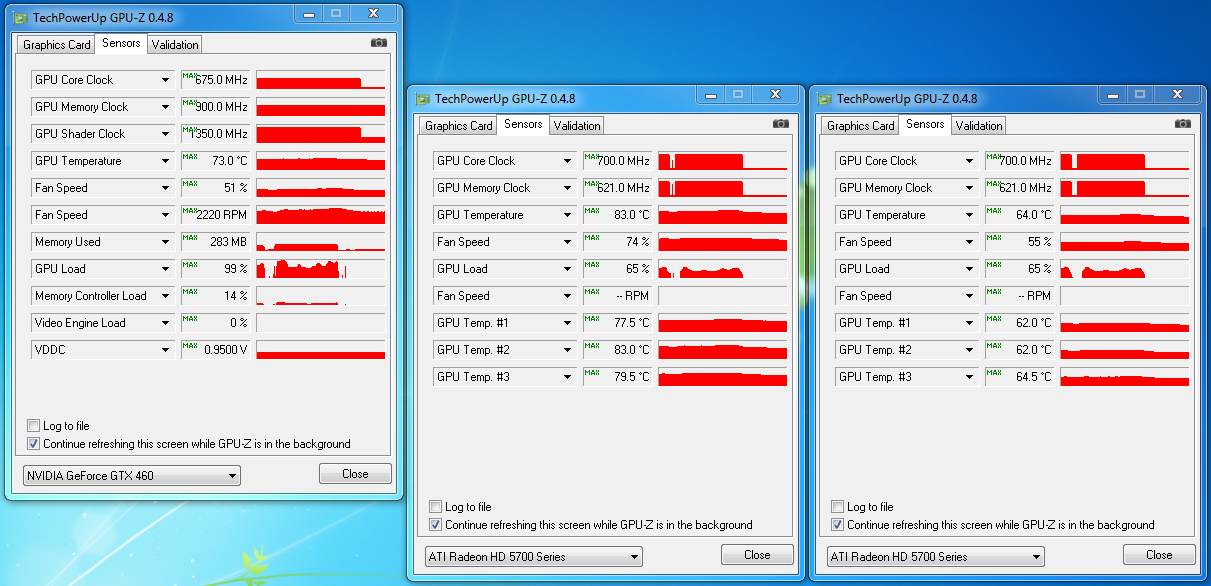Click Close button in right Radeon window
The image size is (1211, 586).
coord(1159,555)
